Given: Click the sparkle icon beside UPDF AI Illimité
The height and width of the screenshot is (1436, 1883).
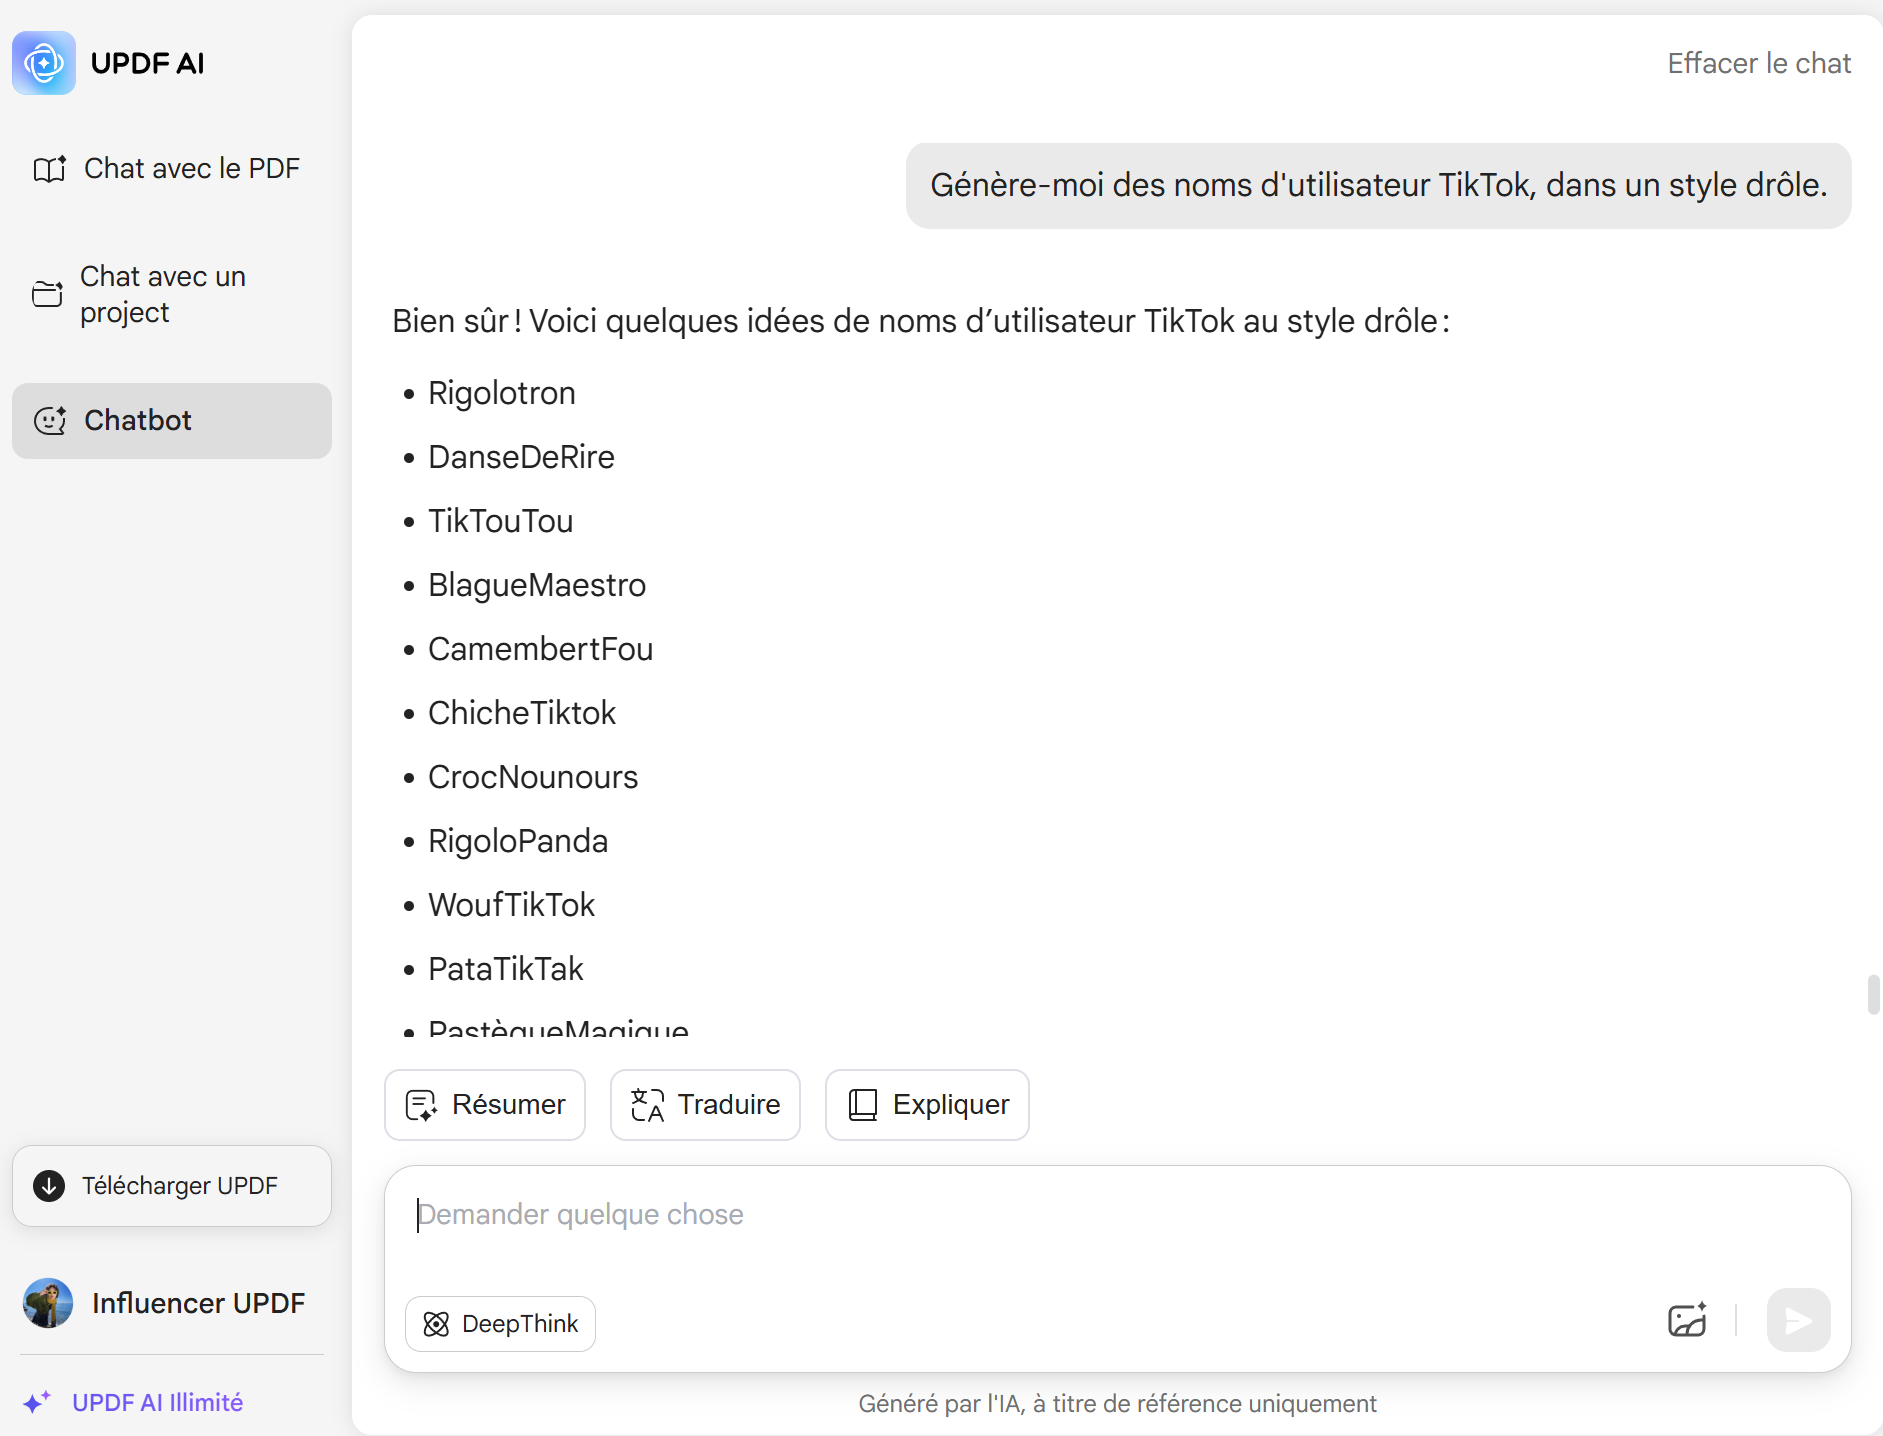Looking at the screenshot, I should pos(37,1402).
